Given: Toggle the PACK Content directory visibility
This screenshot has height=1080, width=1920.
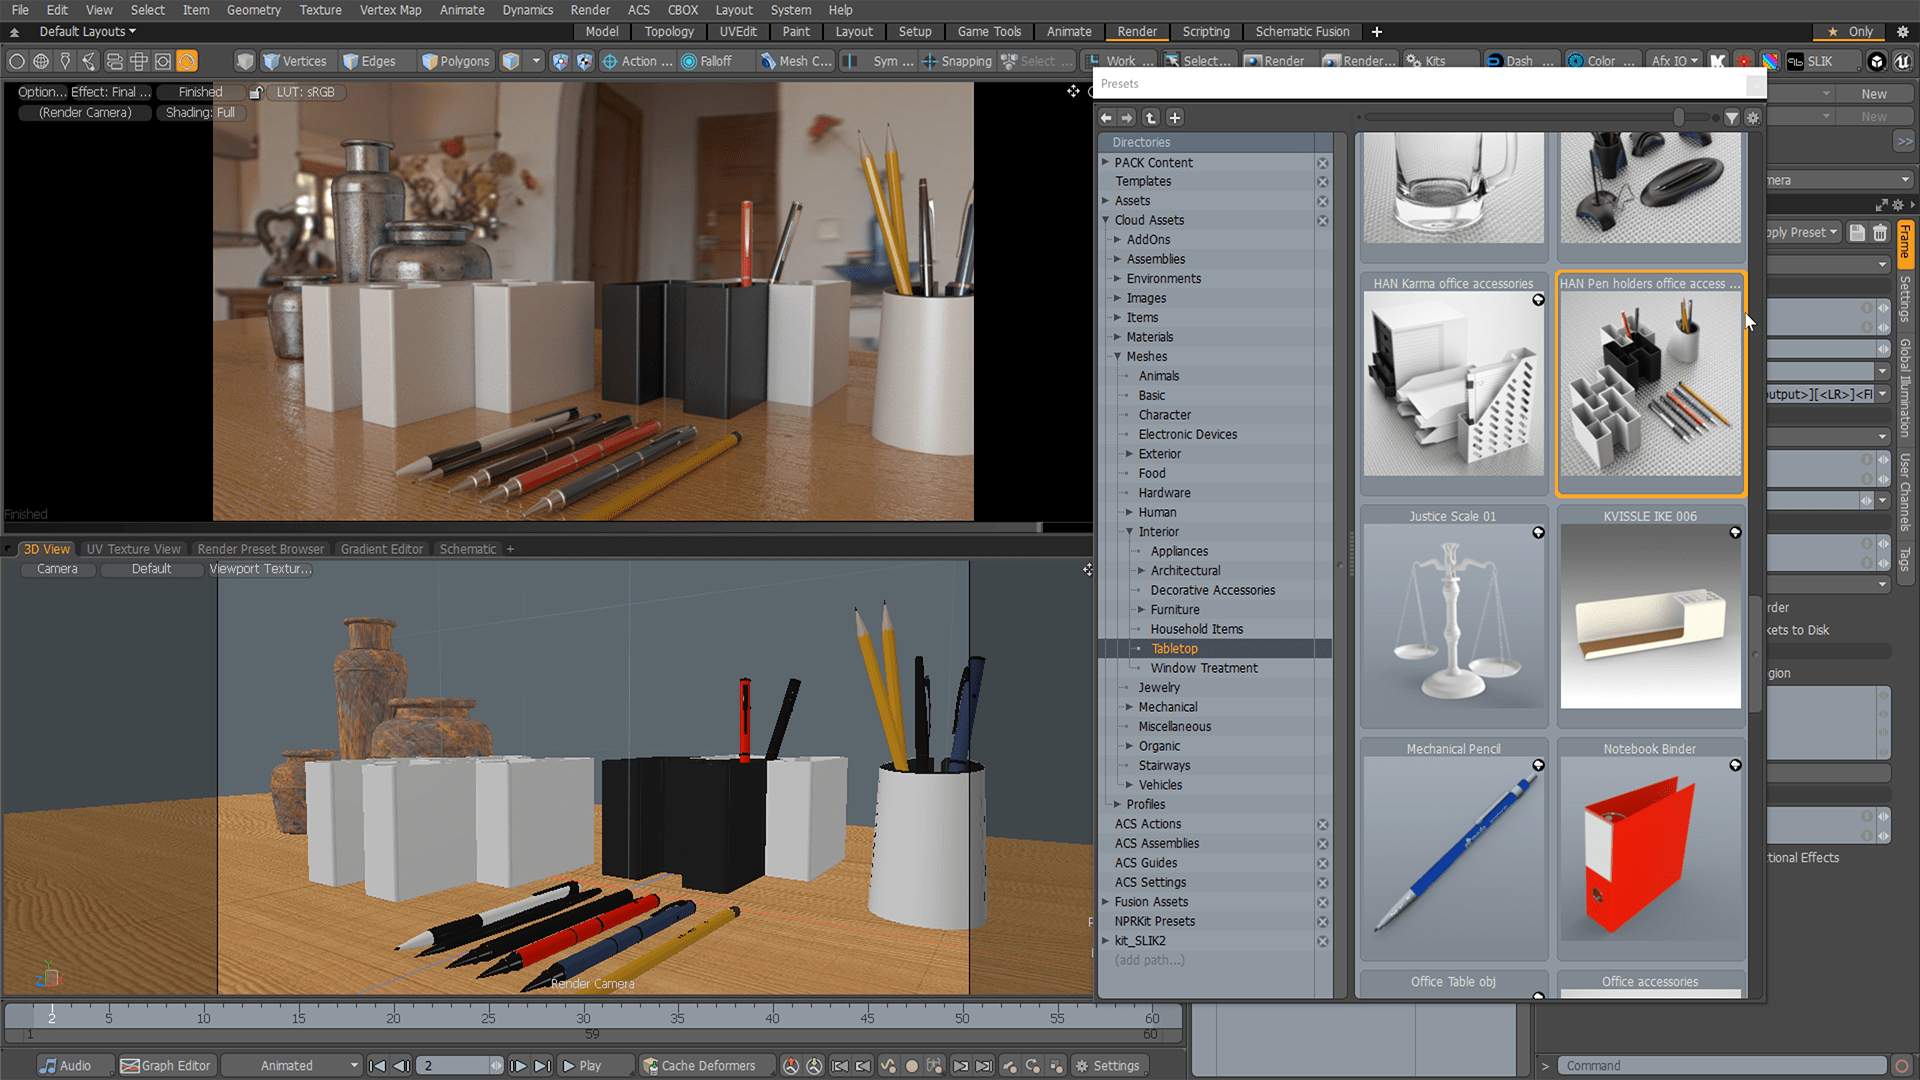Looking at the screenshot, I should [1322, 162].
